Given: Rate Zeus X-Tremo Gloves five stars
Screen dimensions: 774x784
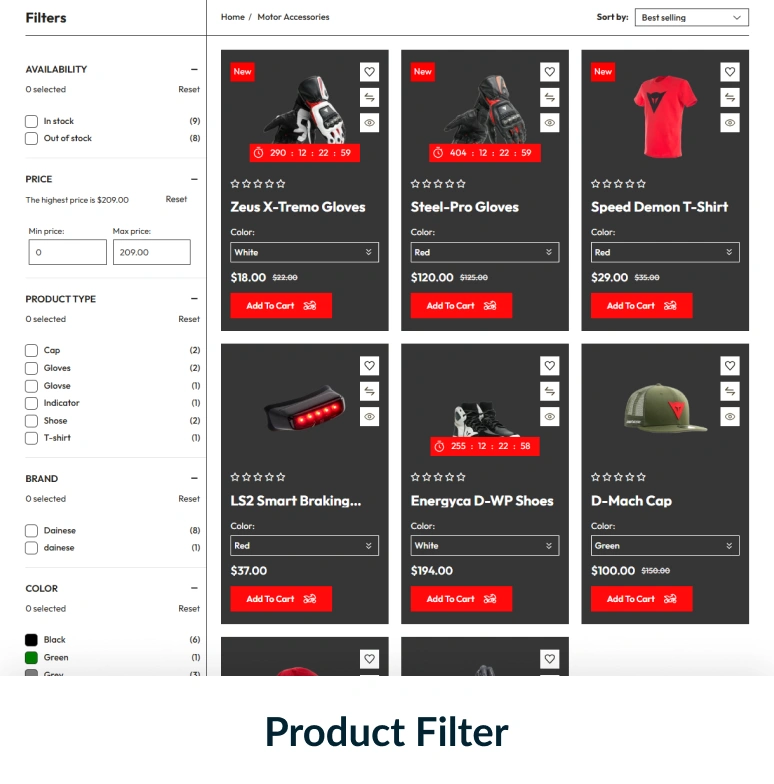Looking at the screenshot, I should (x=281, y=184).
